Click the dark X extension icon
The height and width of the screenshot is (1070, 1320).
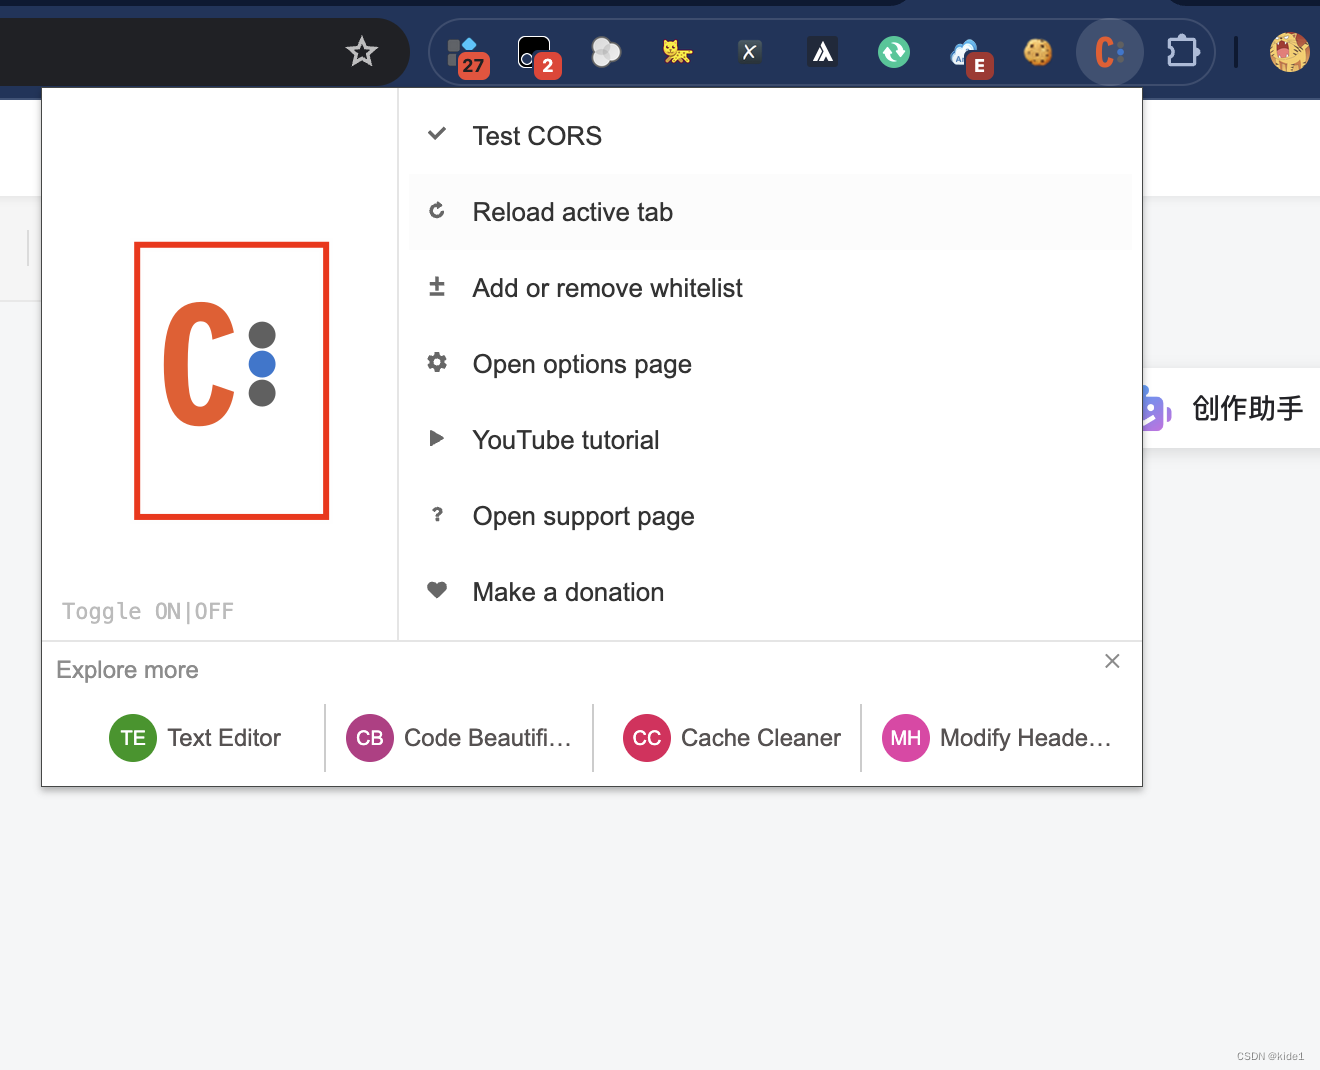click(x=750, y=52)
